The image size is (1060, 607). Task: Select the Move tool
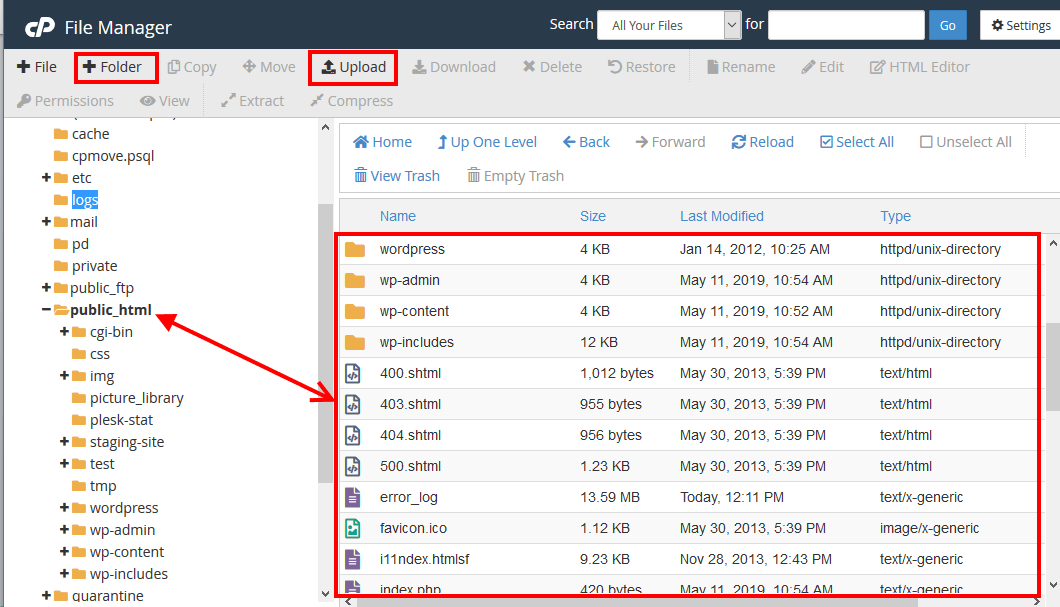268,66
